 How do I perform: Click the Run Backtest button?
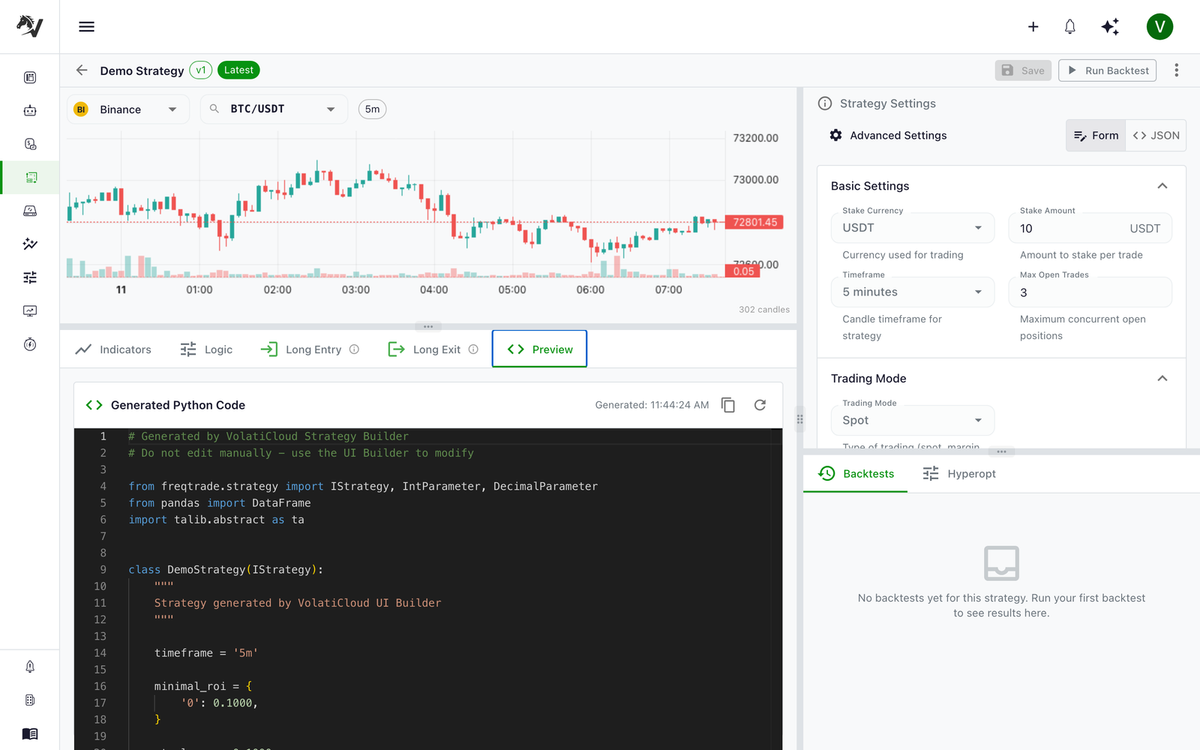point(1107,70)
